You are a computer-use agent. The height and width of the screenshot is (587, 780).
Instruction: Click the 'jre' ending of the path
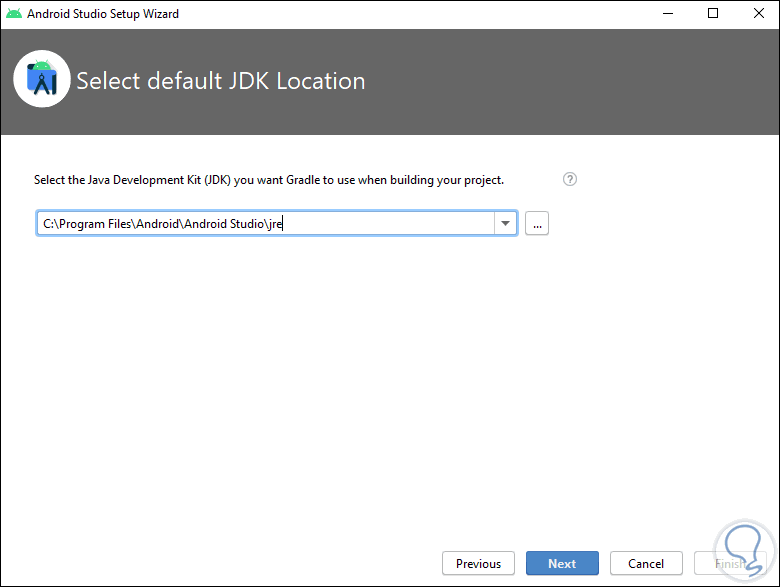pos(277,225)
